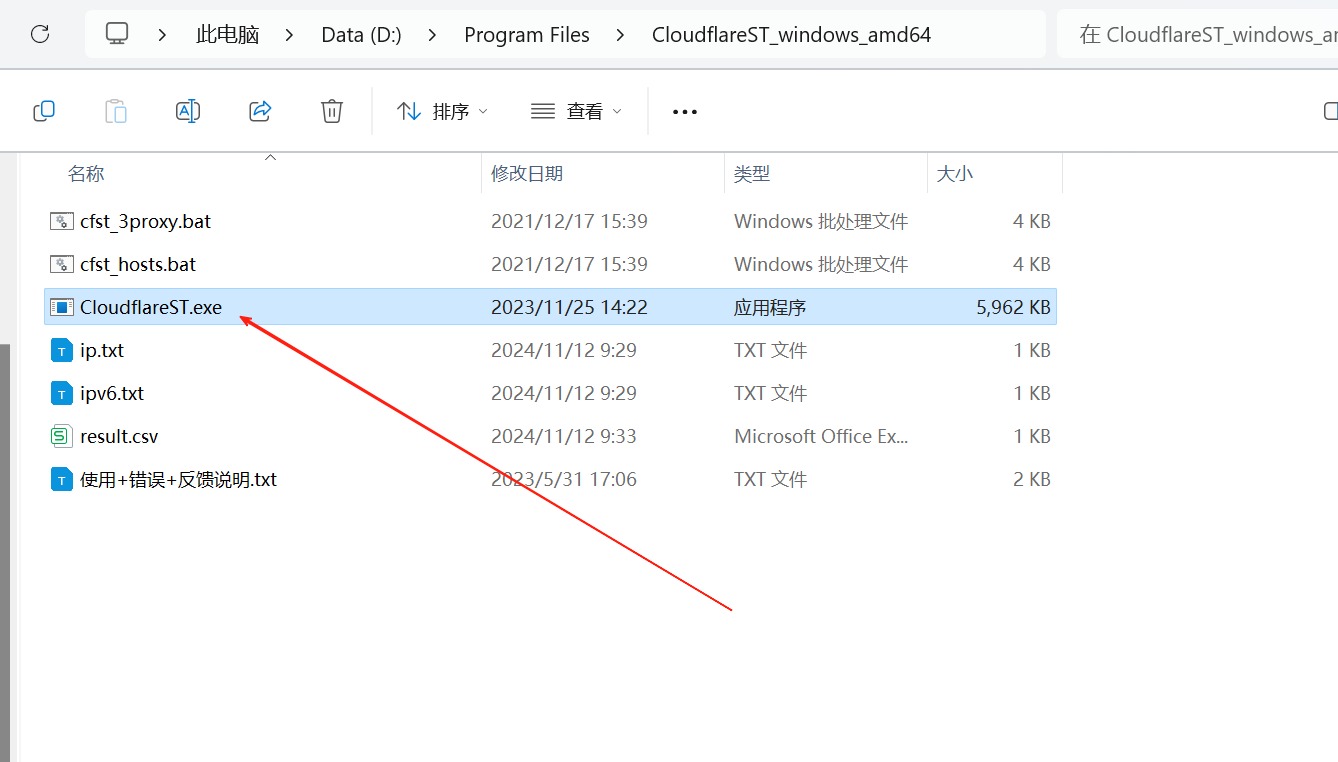1338x762 pixels.
Task: Click the ip.txt file icon
Action: [62, 350]
